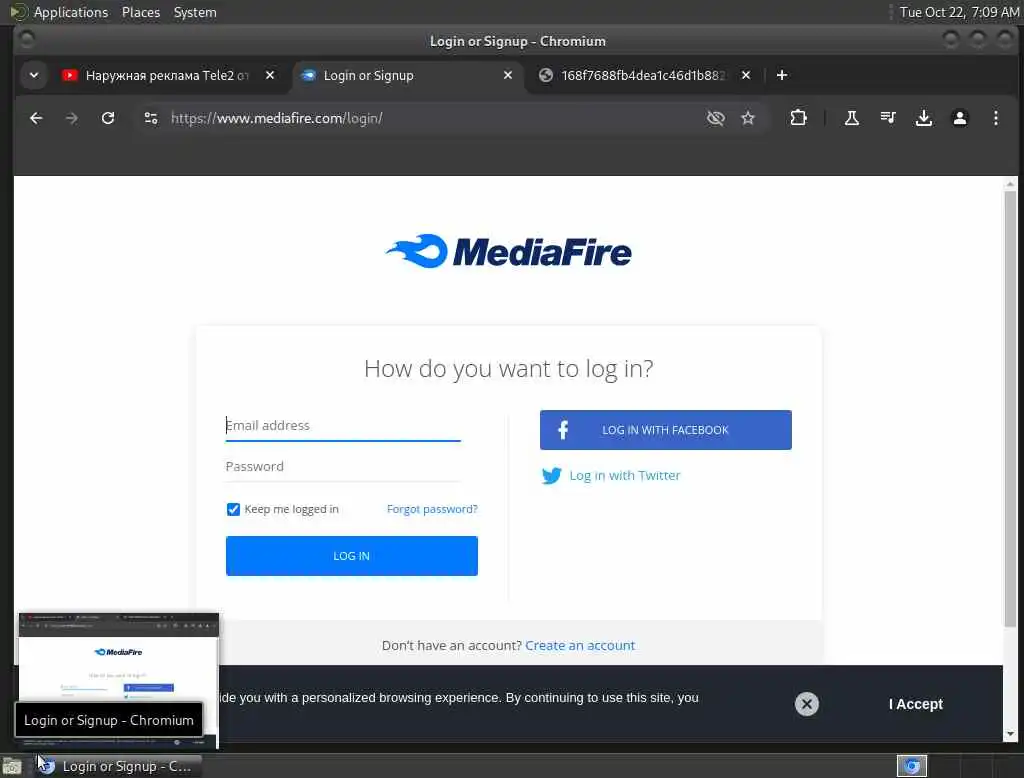
Task: Click the forward navigation arrow
Action: (x=72, y=118)
